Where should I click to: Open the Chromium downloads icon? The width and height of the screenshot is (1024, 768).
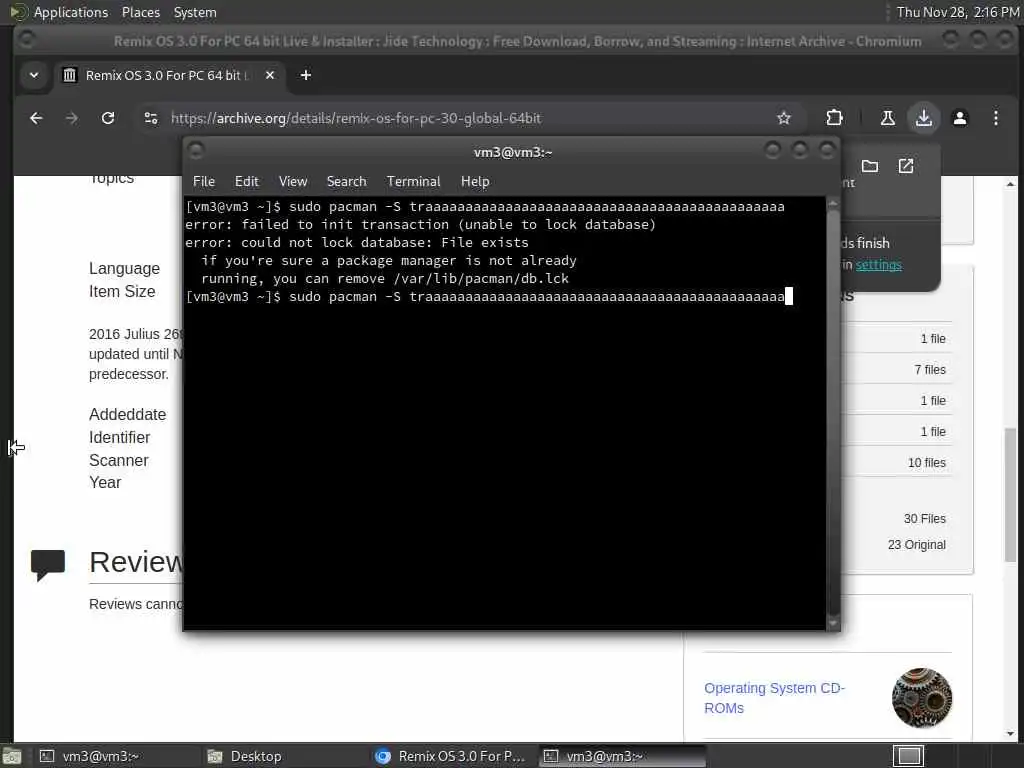tap(923, 118)
